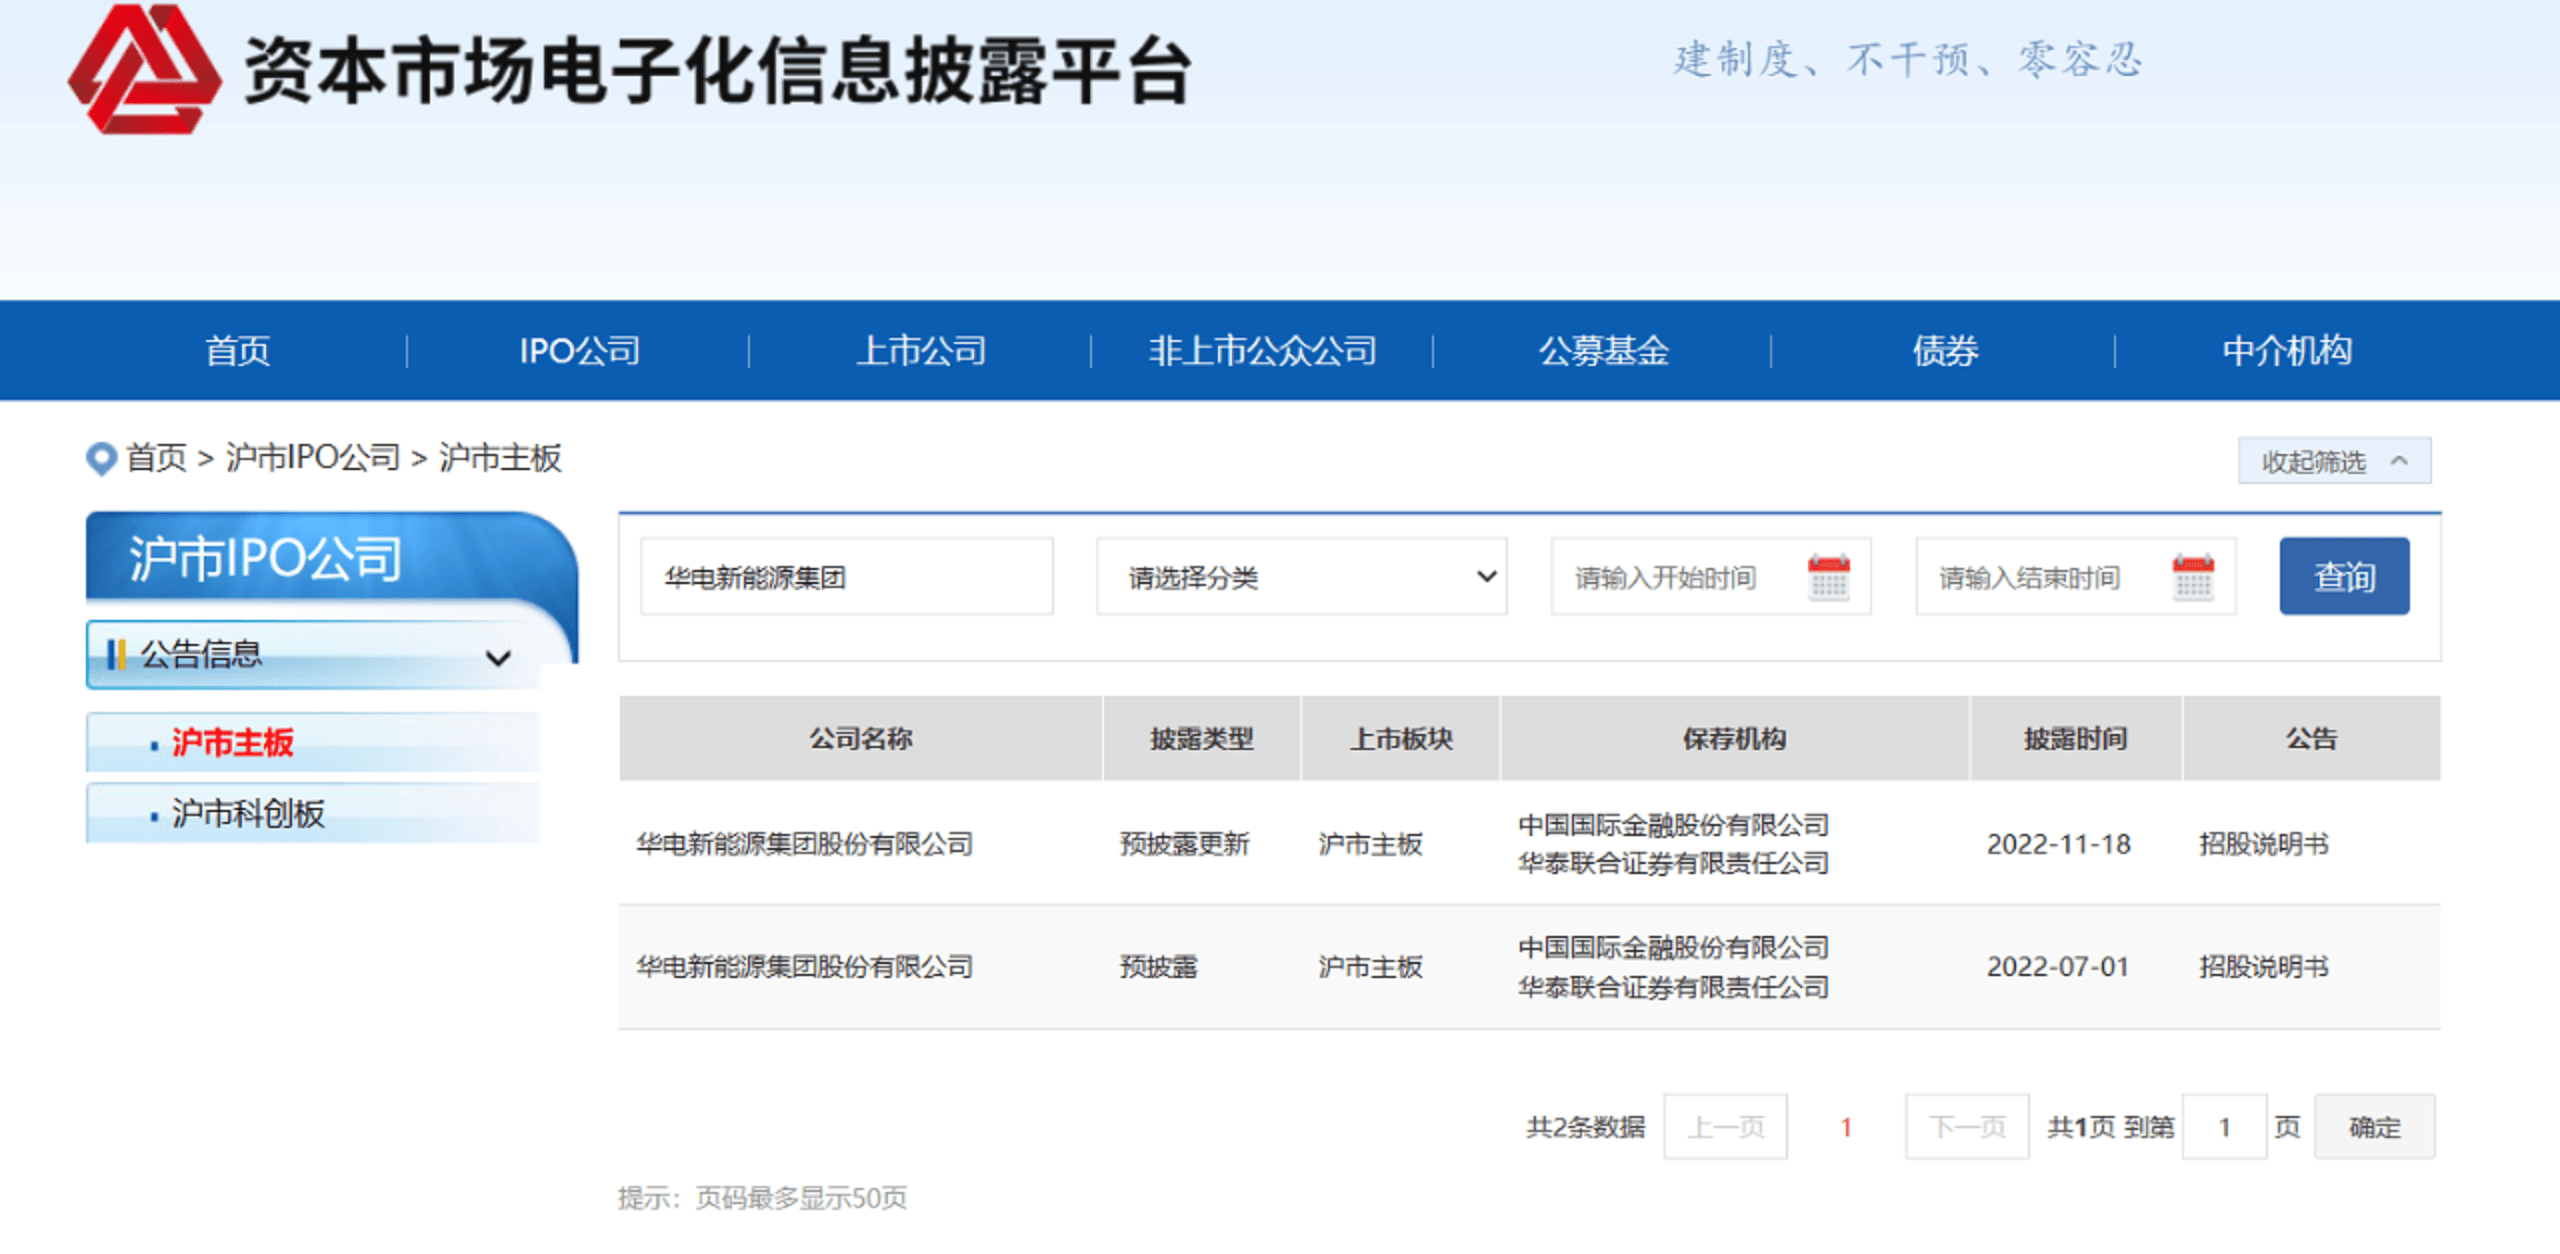Click the company name search field
This screenshot has width=2560, height=1254.
click(846, 577)
